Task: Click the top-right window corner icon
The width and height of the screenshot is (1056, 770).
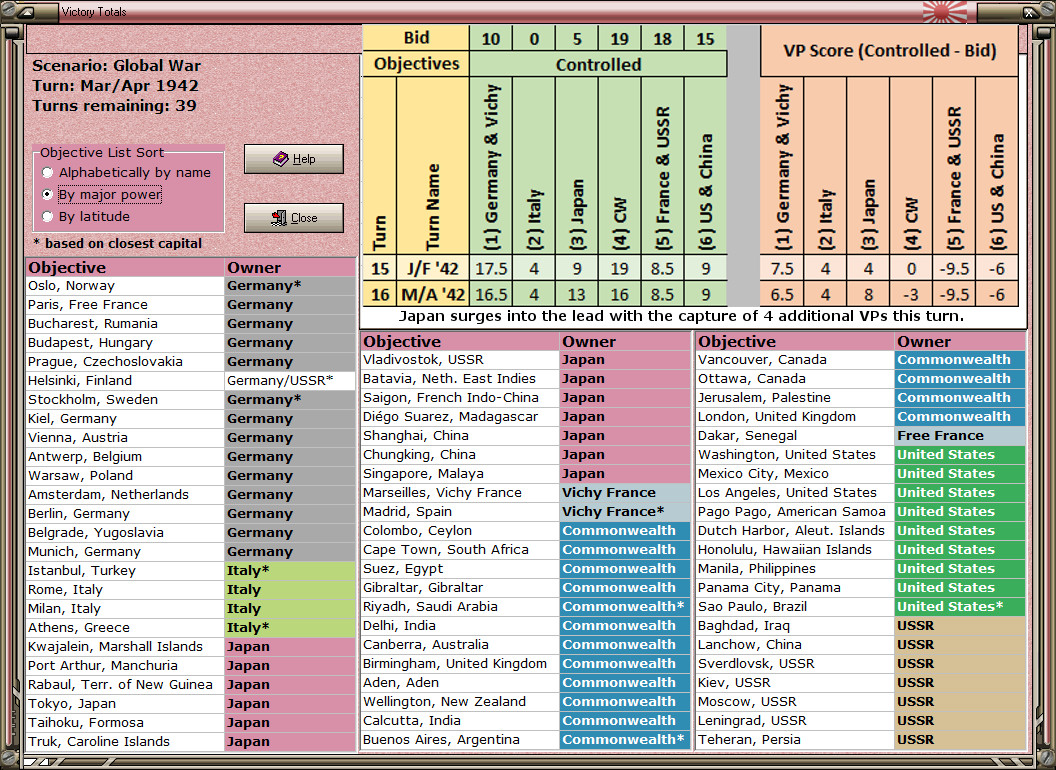Action: [1030, 11]
